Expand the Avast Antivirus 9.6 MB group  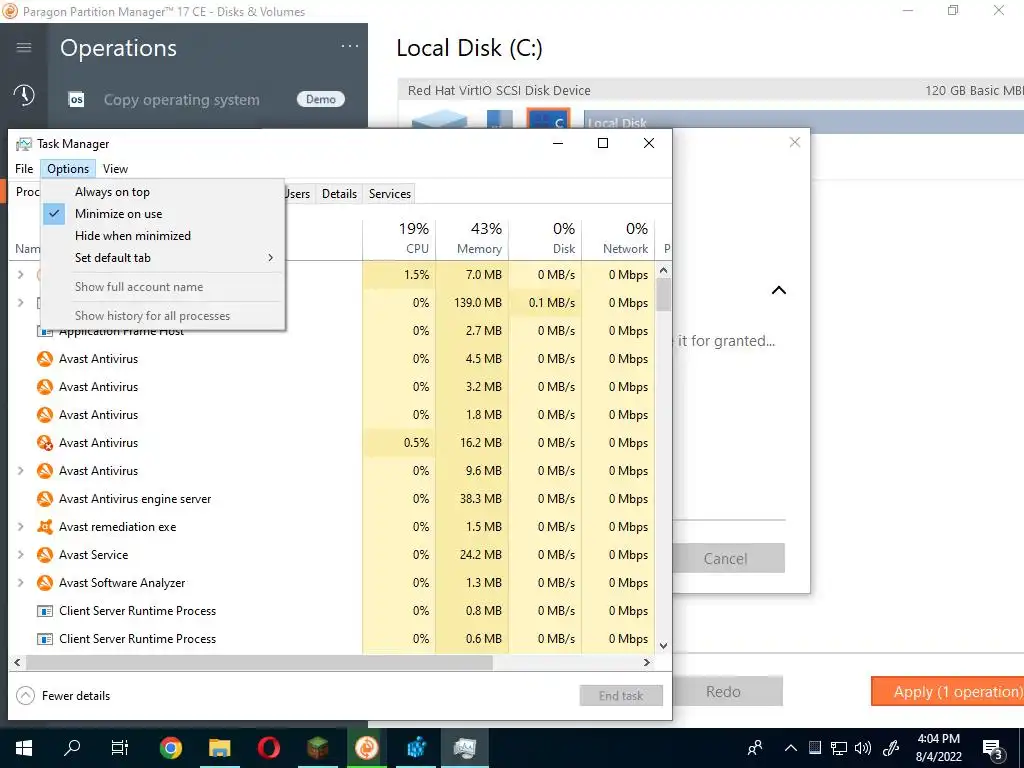click(20, 471)
